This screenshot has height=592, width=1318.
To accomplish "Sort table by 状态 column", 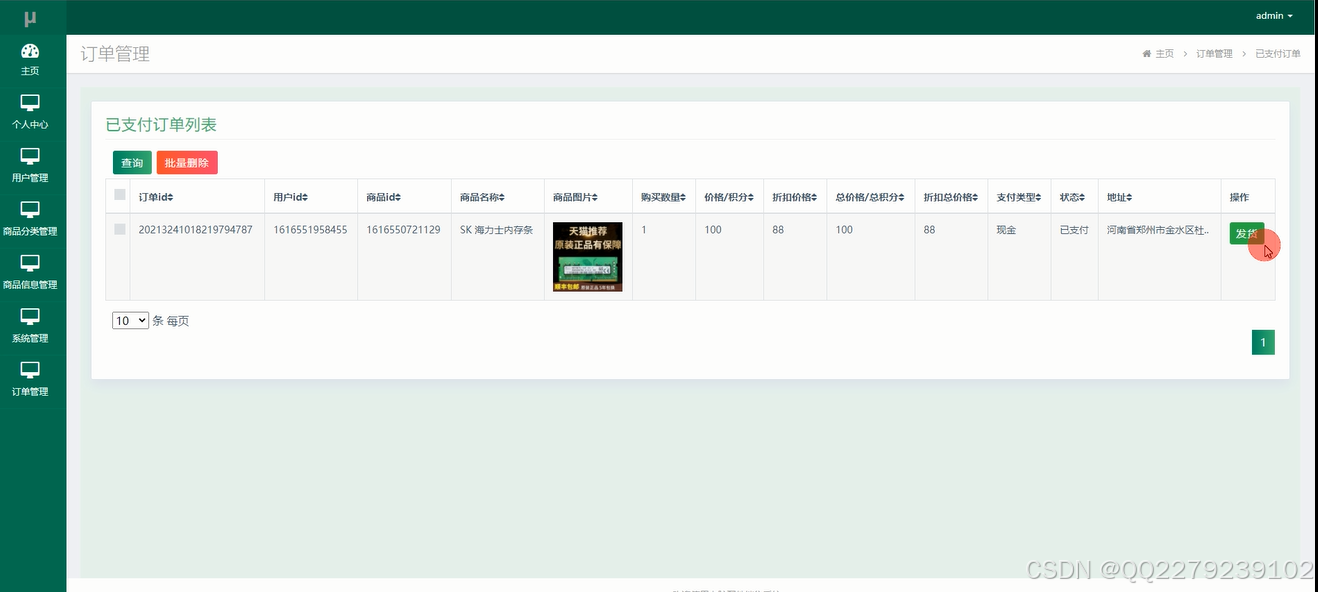I will click(1072, 197).
